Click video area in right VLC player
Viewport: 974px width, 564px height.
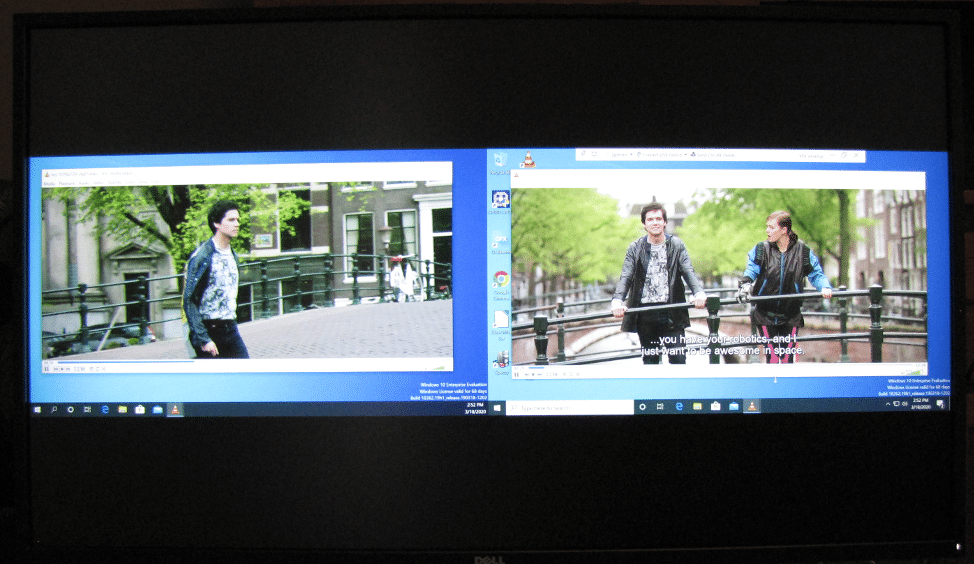[x=719, y=277]
